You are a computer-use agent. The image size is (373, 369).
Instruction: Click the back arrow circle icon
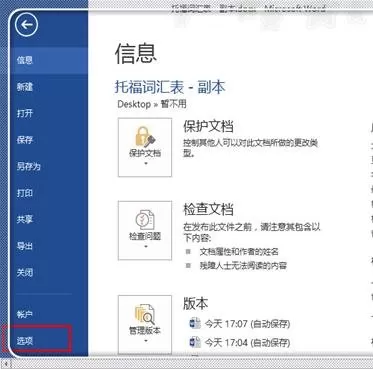(x=26, y=25)
